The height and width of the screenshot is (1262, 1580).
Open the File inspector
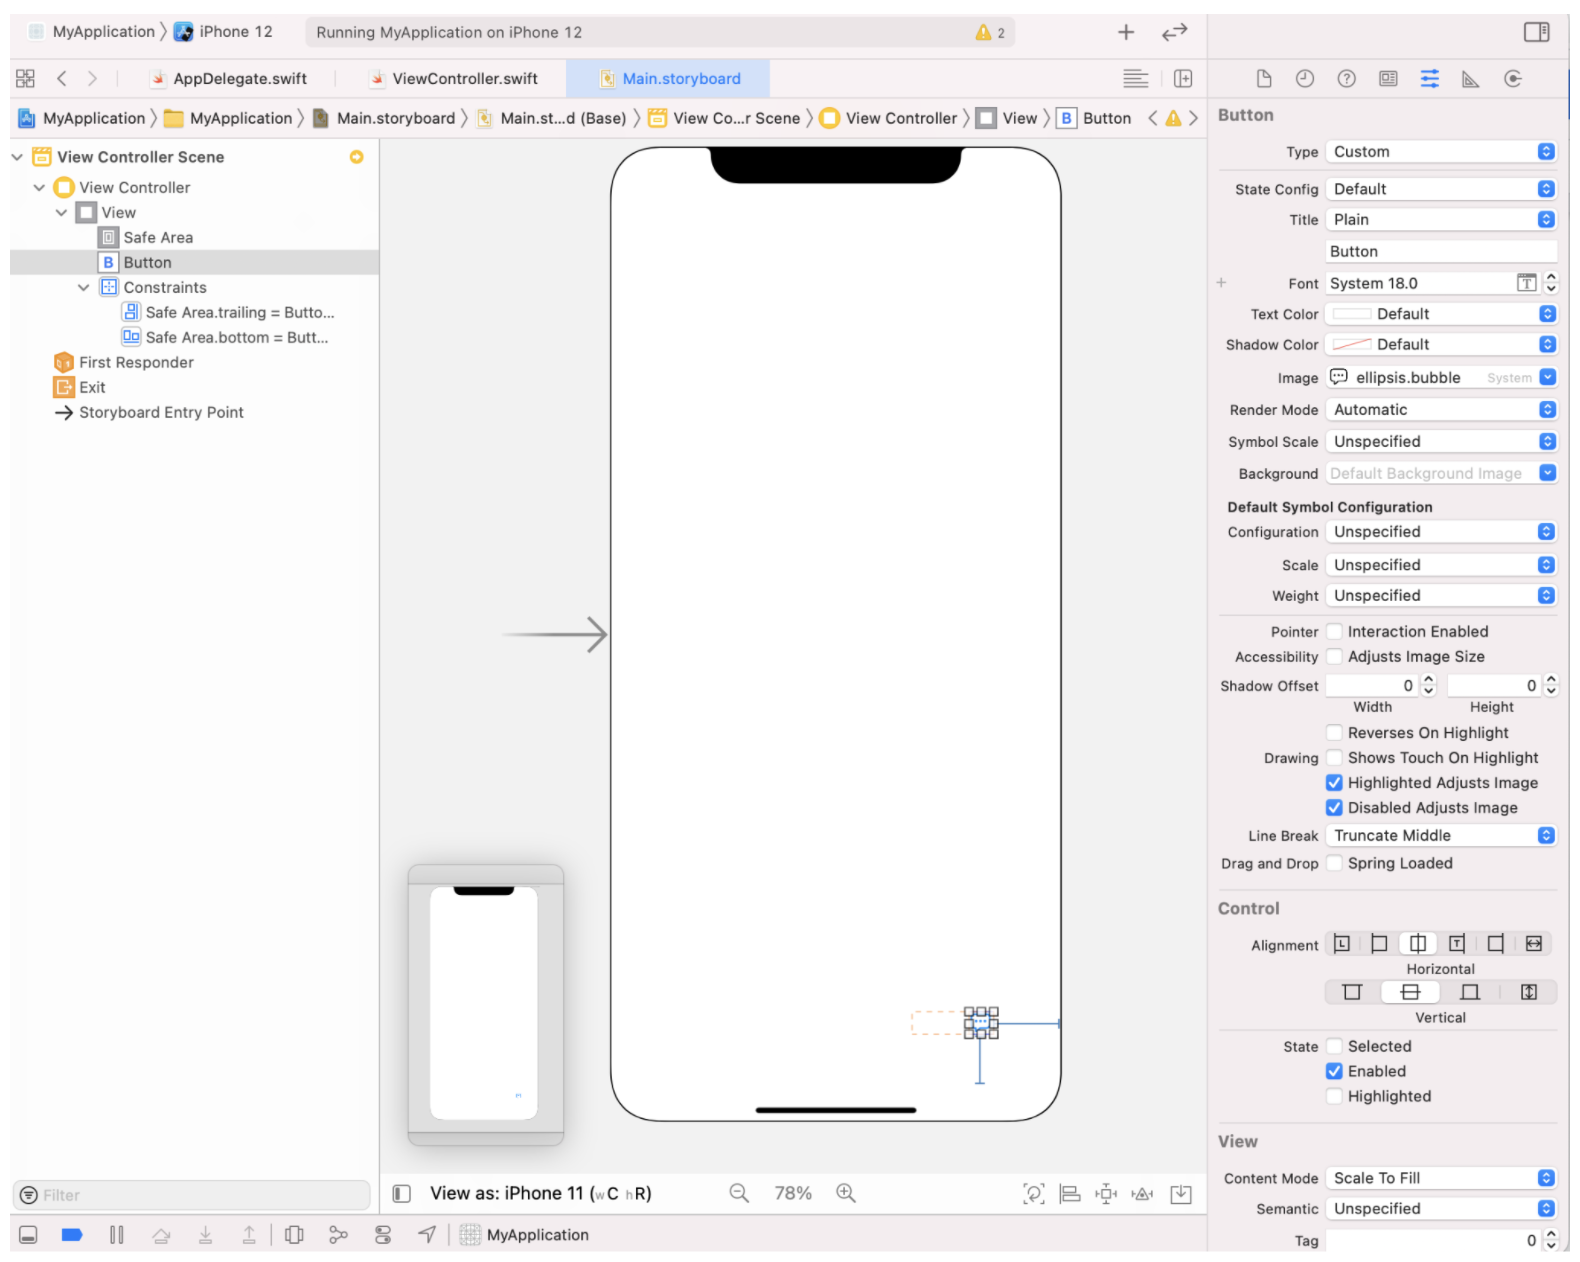point(1264,79)
